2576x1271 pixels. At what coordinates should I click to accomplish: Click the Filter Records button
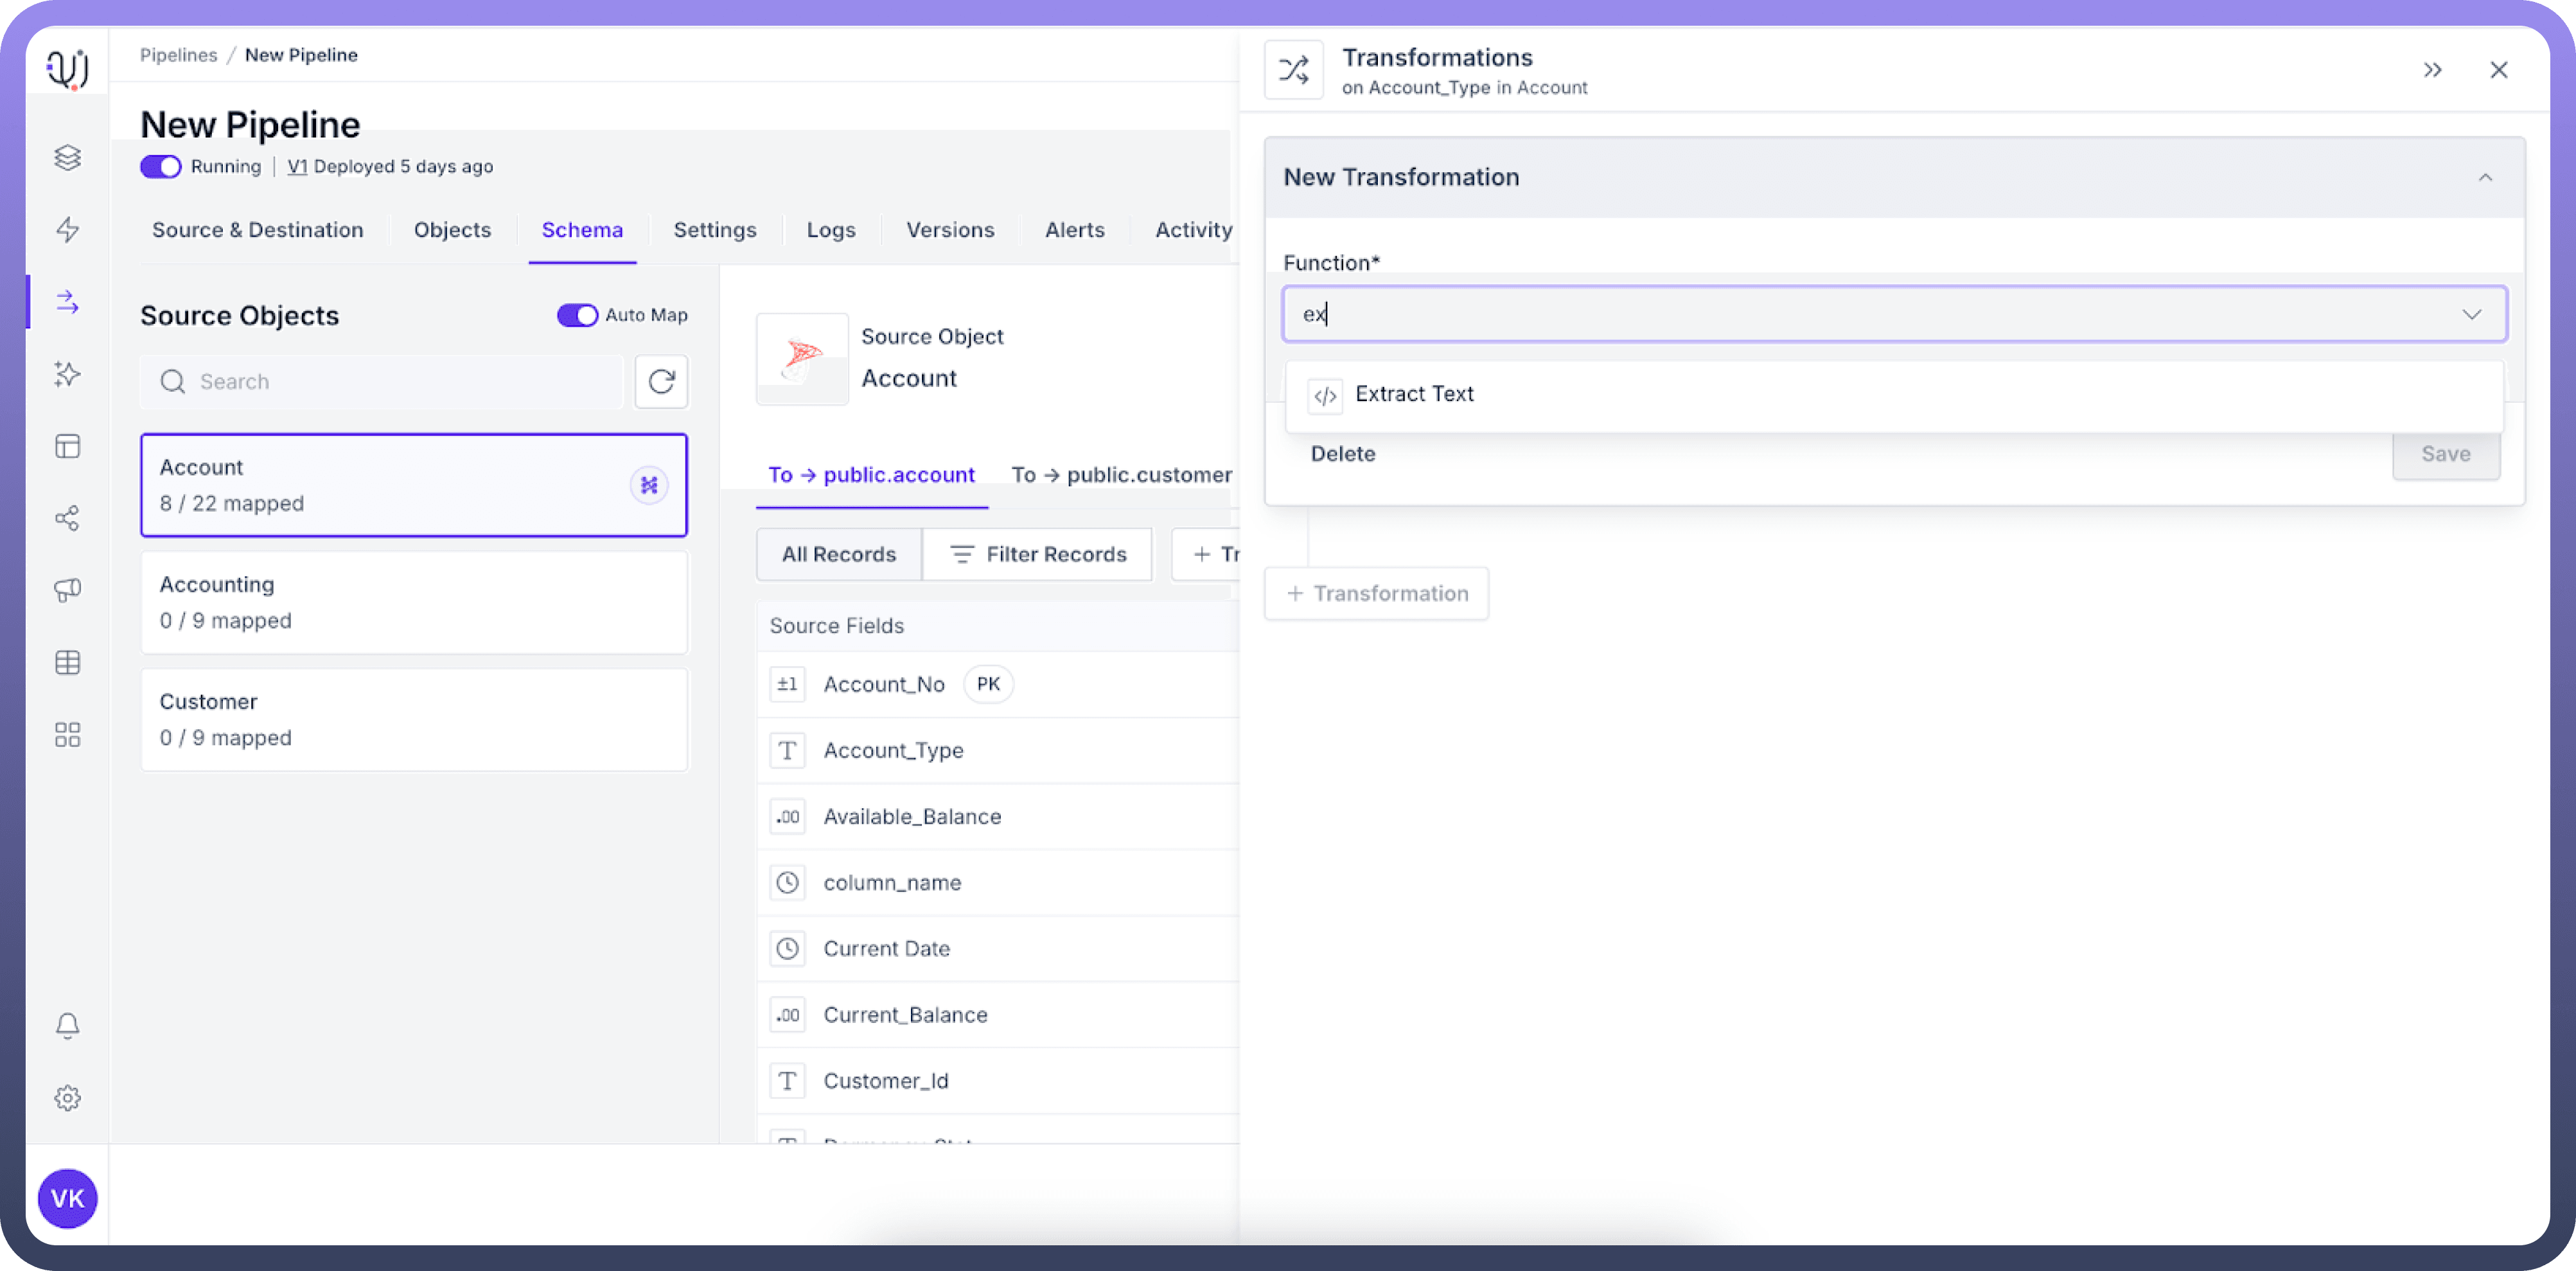tap(1037, 554)
